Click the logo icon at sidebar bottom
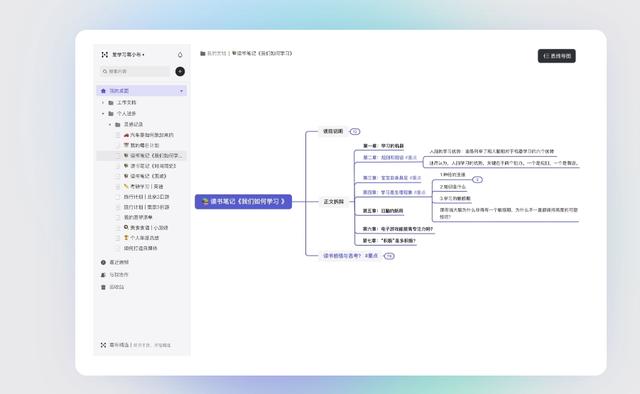Image resolution: width=640 pixels, height=394 pixels. (x=103, y=345)
